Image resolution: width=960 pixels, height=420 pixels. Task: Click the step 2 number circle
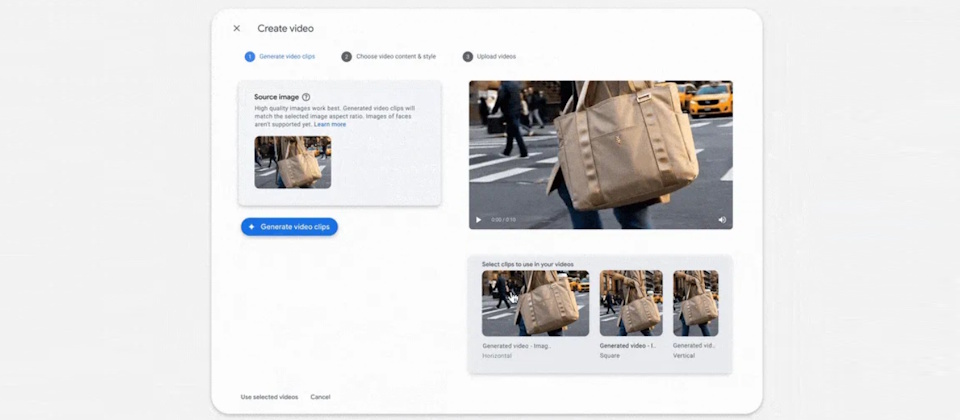point(347,57)
